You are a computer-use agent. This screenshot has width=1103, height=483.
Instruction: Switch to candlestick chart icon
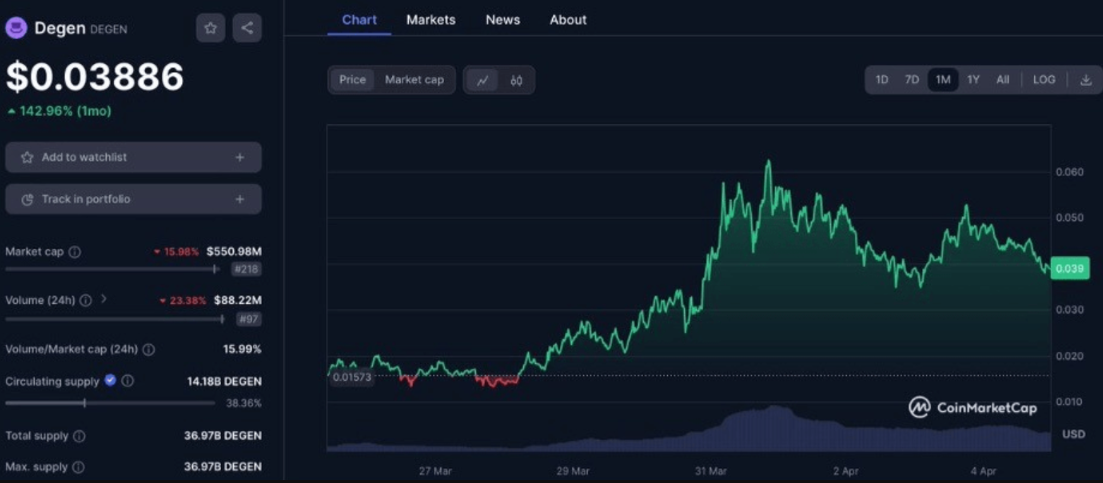[516, 80]
